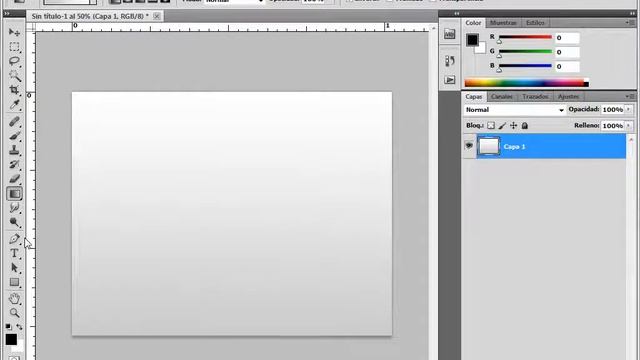Select the Rectangular Marquee tool
Viewport: 640px width, 360px height.
[14, 47]
